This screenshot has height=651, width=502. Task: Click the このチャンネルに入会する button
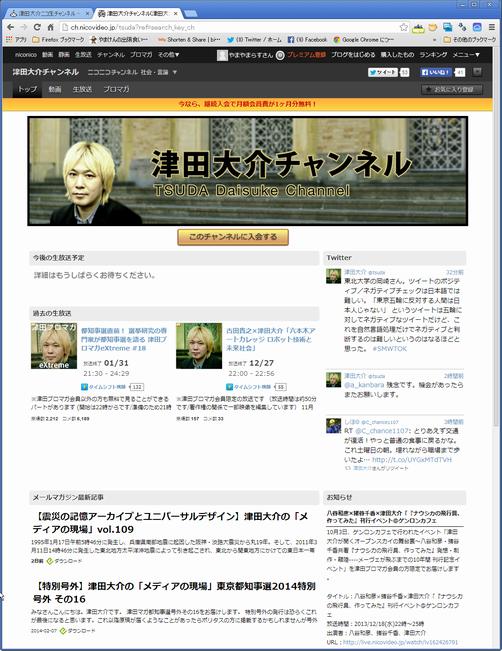coord(233,237)
